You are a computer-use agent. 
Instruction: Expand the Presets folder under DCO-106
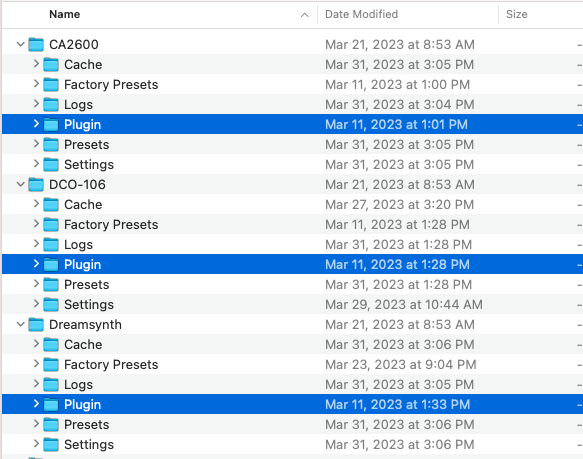(36, 284)
